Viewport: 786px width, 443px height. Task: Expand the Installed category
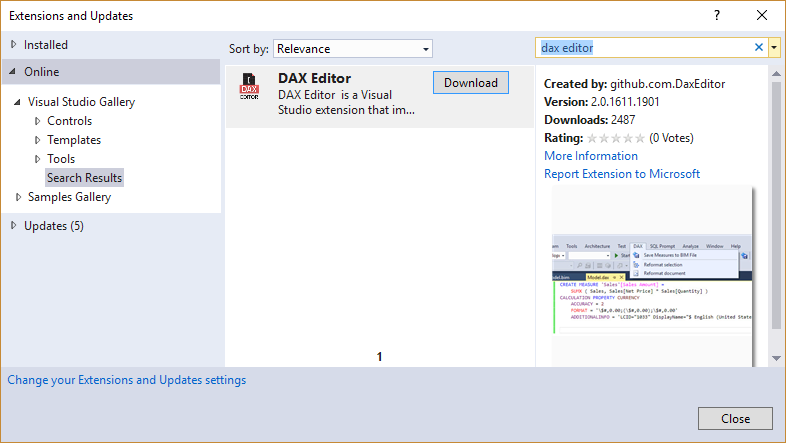click(14, 45)
